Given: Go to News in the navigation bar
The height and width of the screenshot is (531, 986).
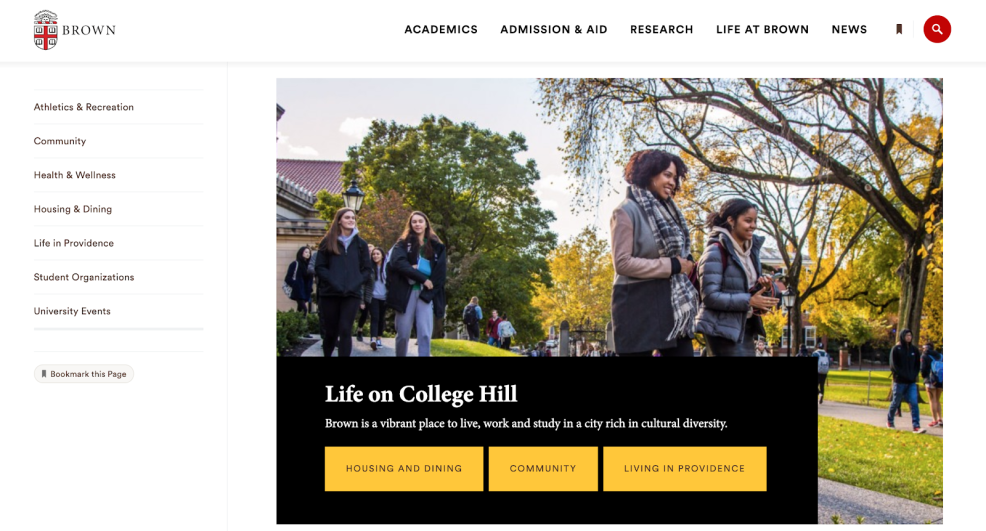Looking at the screenshot, I should [849, 30].
